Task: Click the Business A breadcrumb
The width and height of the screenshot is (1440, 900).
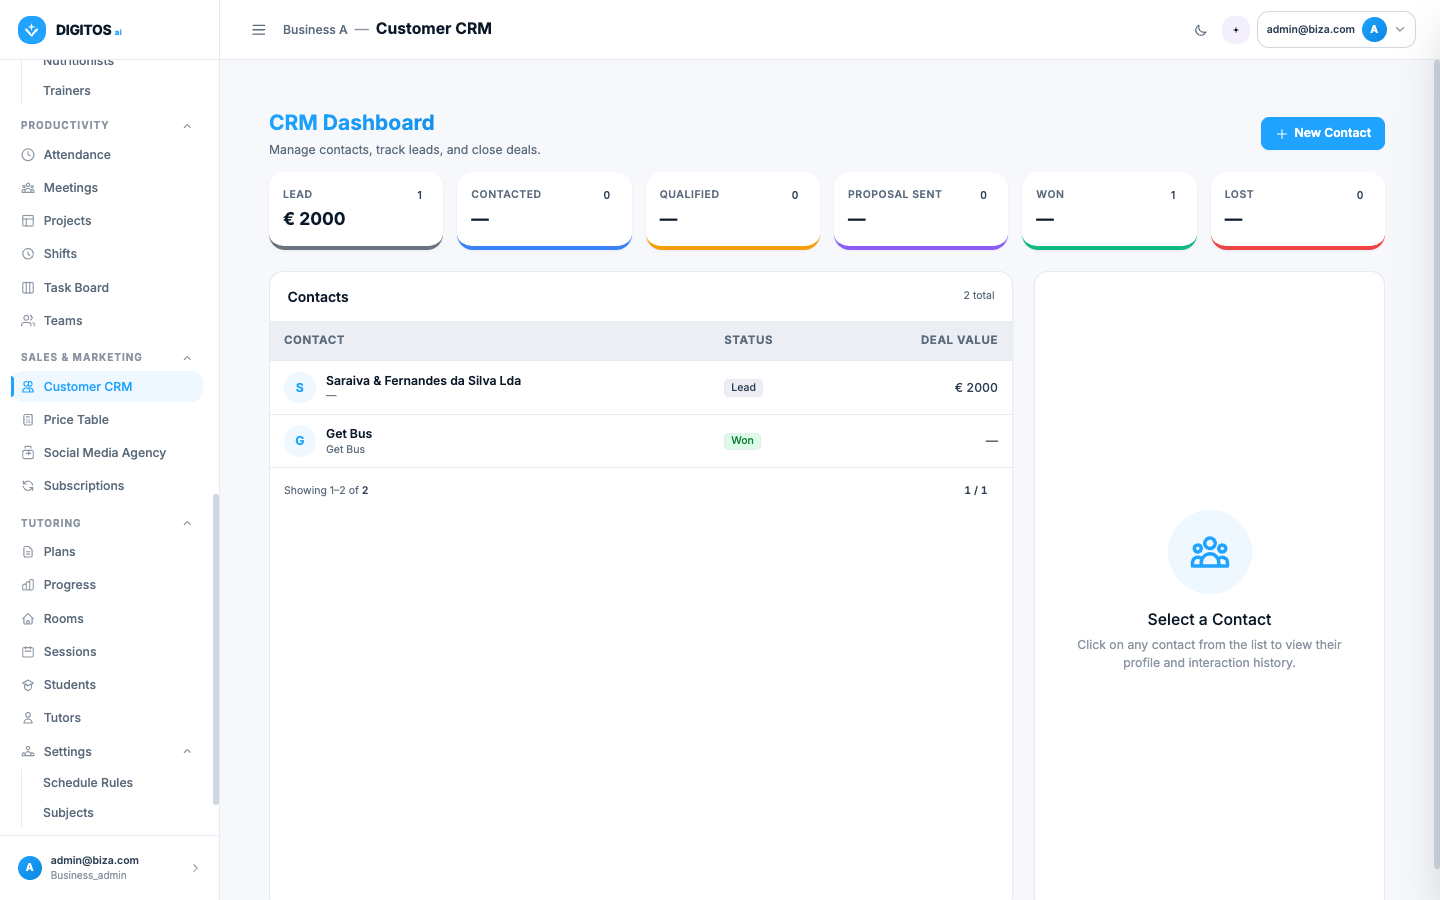Action: click(315, 30)
